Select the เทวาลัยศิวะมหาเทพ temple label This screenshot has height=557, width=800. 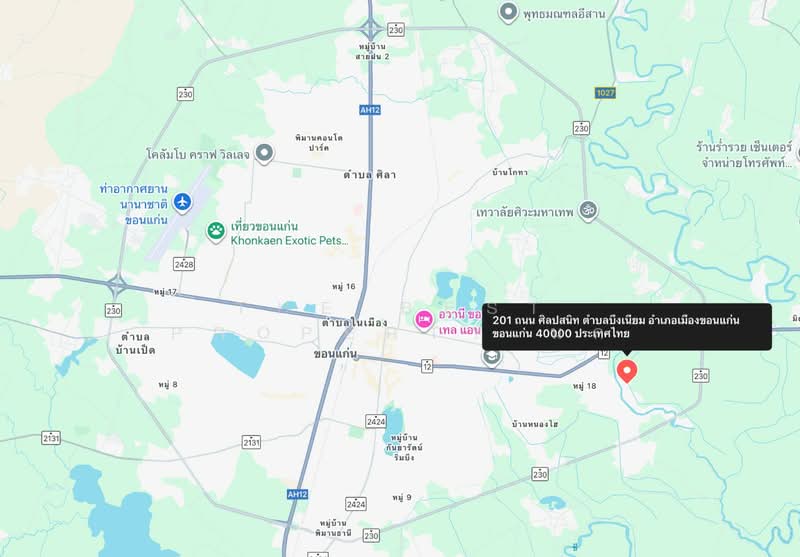(524, 212)
